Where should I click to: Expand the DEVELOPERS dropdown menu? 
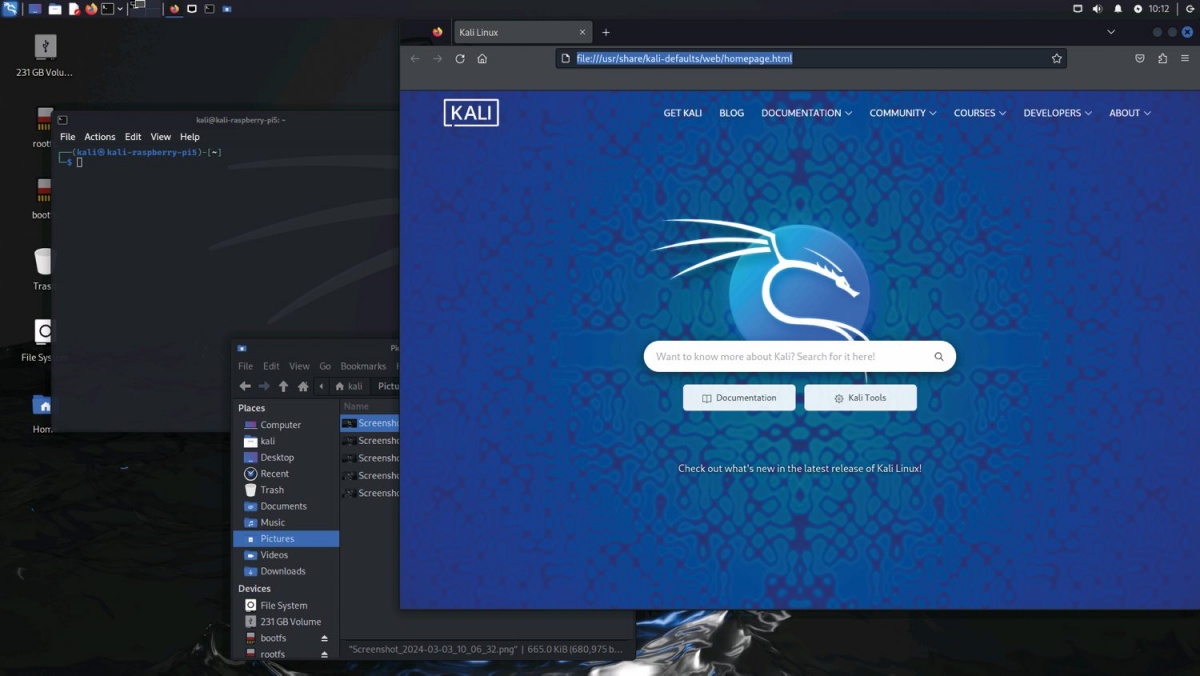coord(1057,113)
